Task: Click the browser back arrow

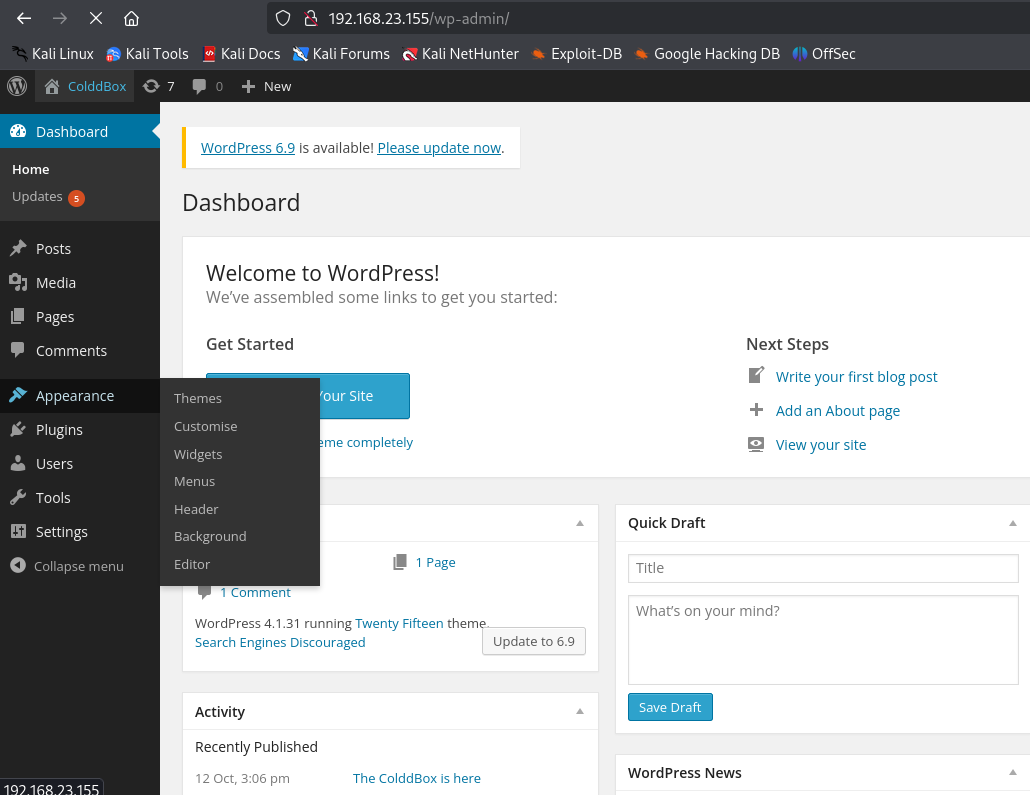Action: pyautogui.click(x=24, y=18)
